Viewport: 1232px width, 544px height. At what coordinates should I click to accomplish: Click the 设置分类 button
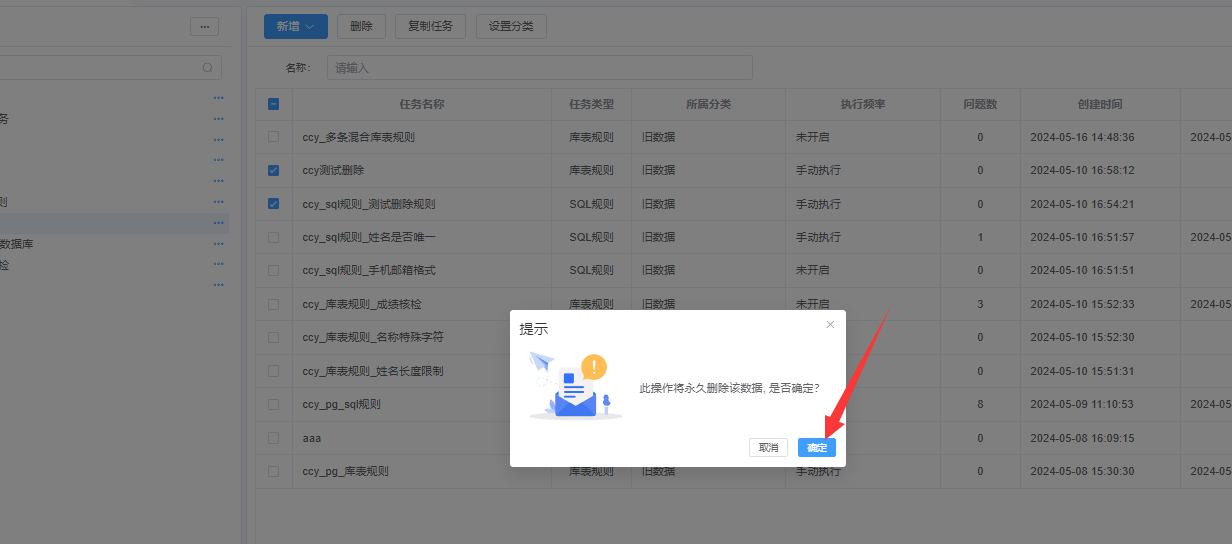tap(511, 26)
